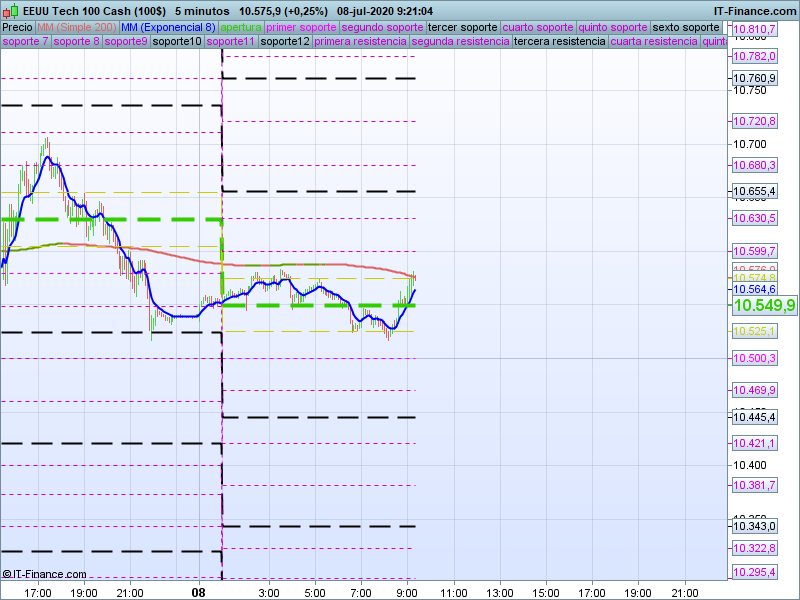Click the cuarta resistencia legend label
800x600 pixels.
click(x=654, y=42)
